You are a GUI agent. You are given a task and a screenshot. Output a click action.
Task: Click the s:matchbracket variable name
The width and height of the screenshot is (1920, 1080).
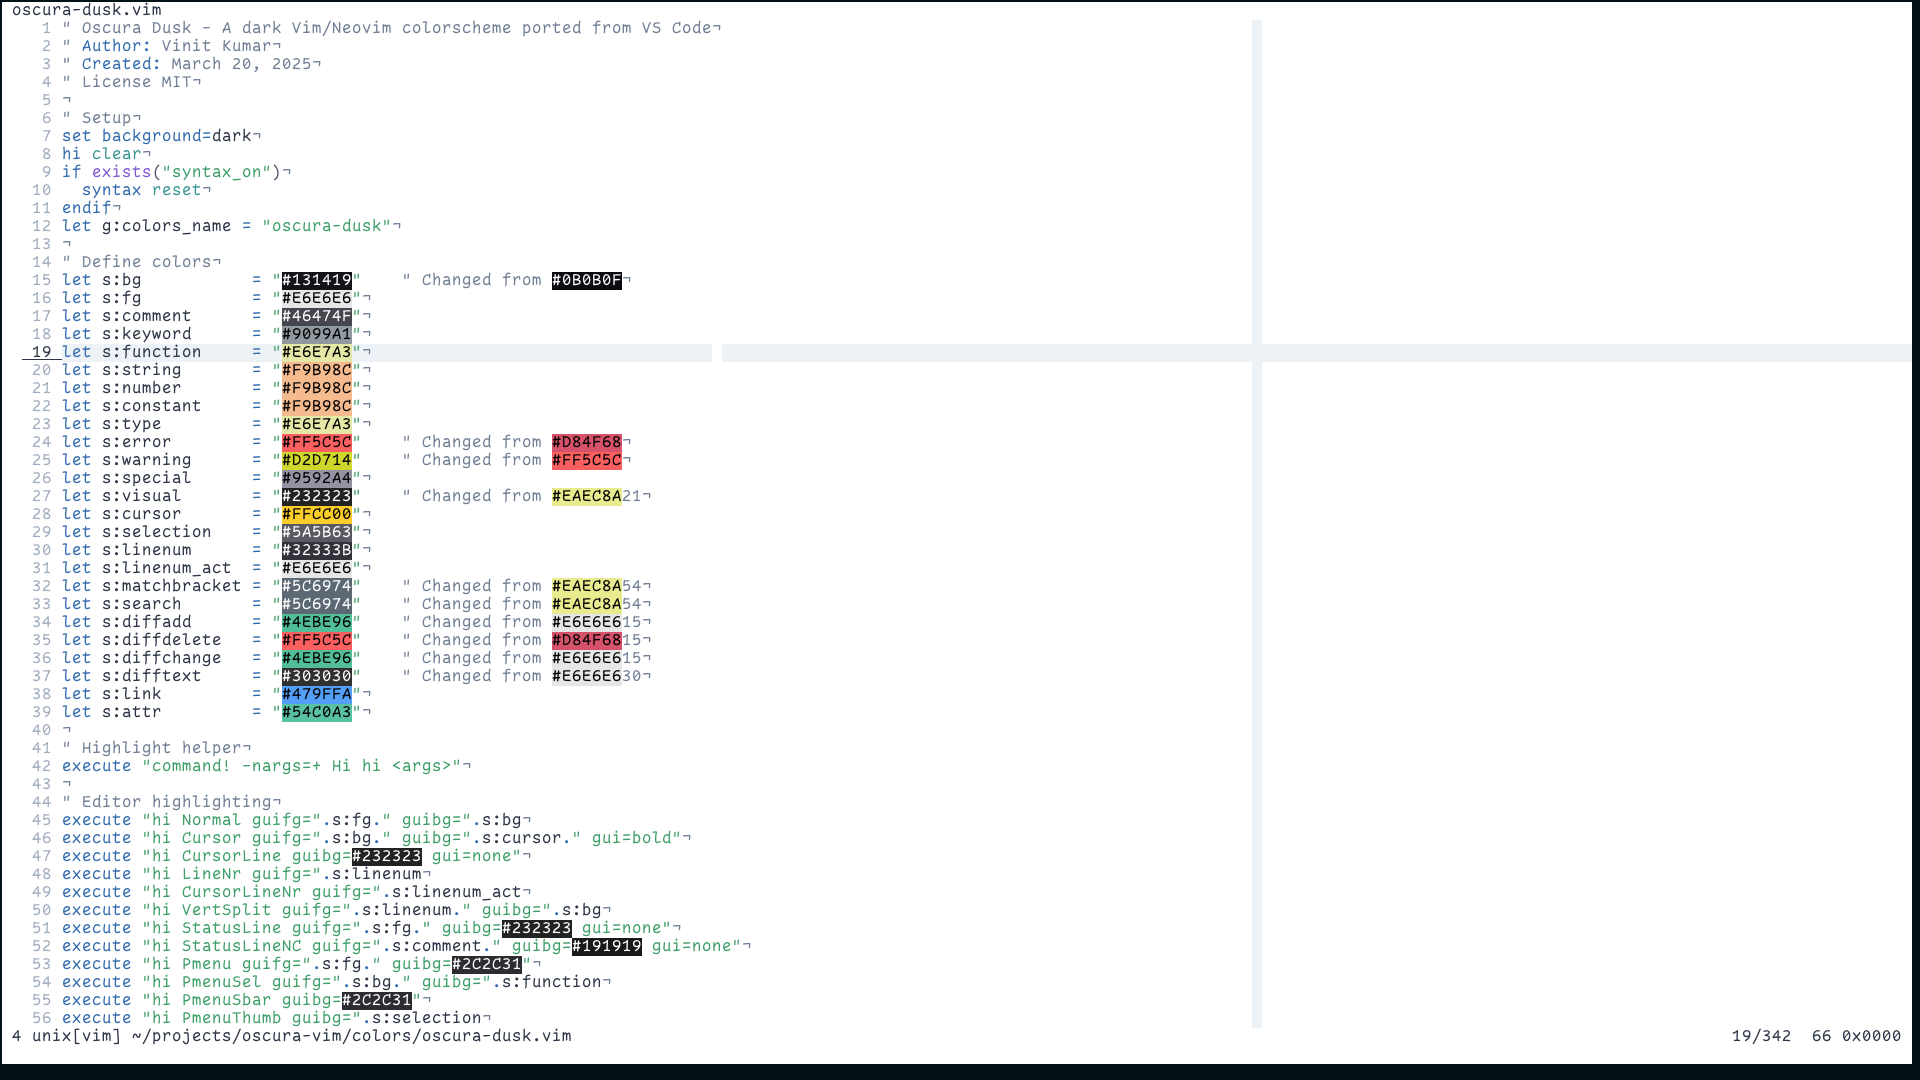click(x=172, y=586)
